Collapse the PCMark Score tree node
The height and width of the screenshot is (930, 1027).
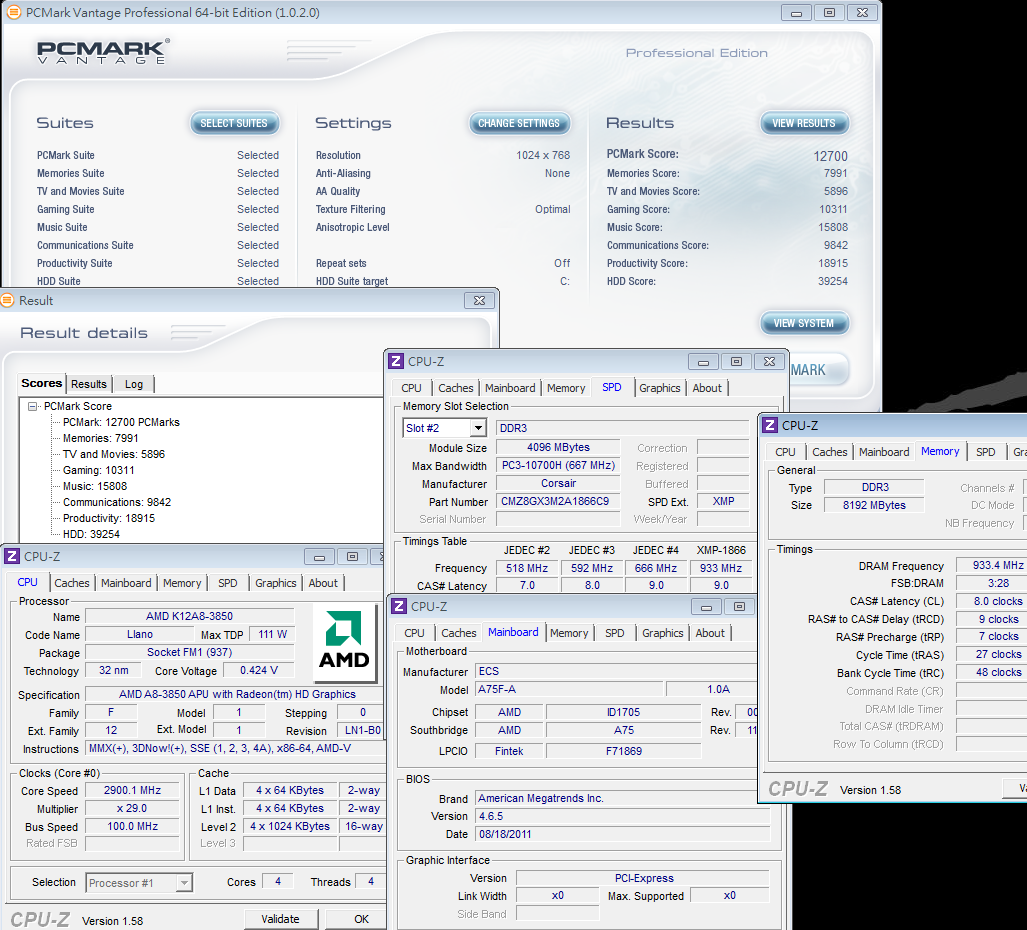click(32, 407)
